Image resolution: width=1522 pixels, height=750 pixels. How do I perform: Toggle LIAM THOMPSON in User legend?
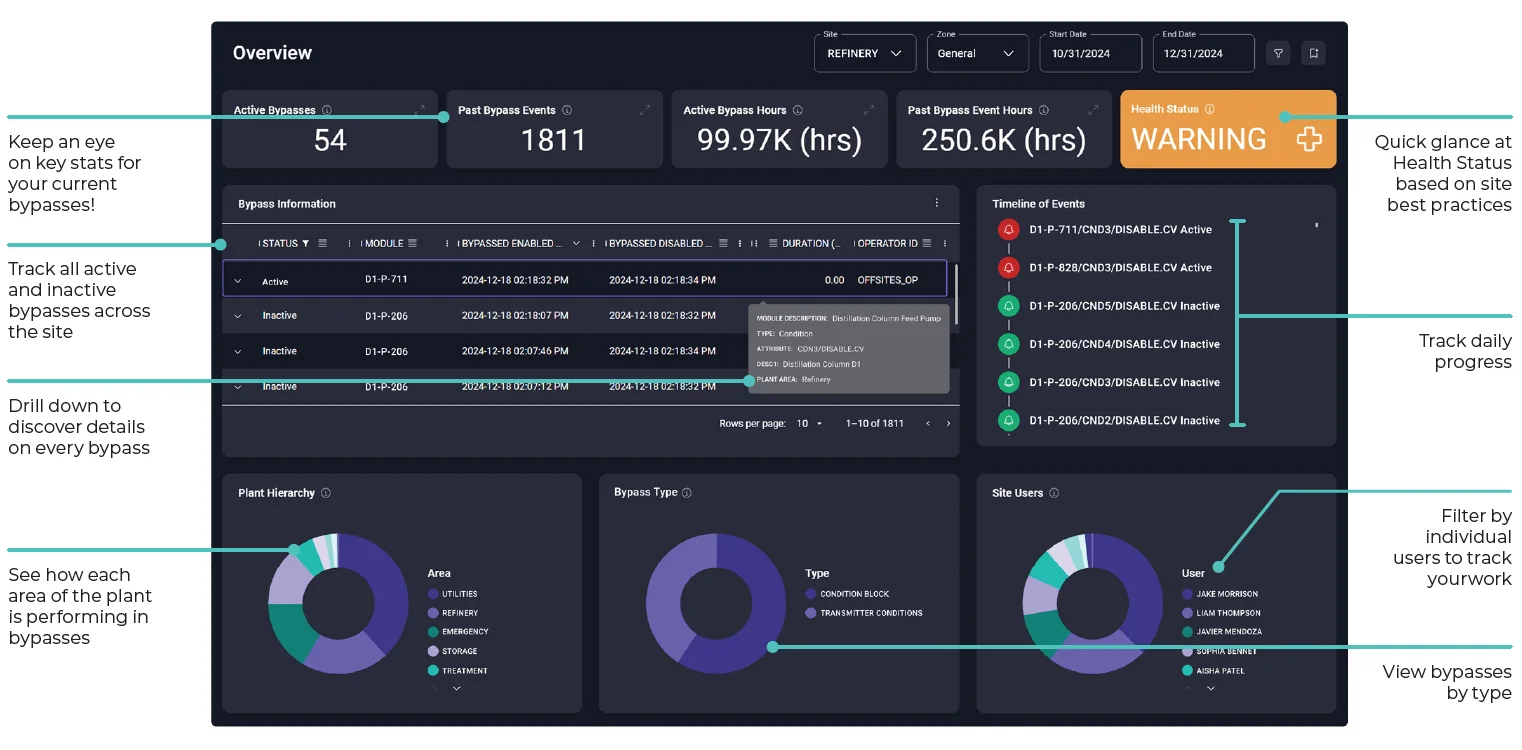pos(1221,613)
